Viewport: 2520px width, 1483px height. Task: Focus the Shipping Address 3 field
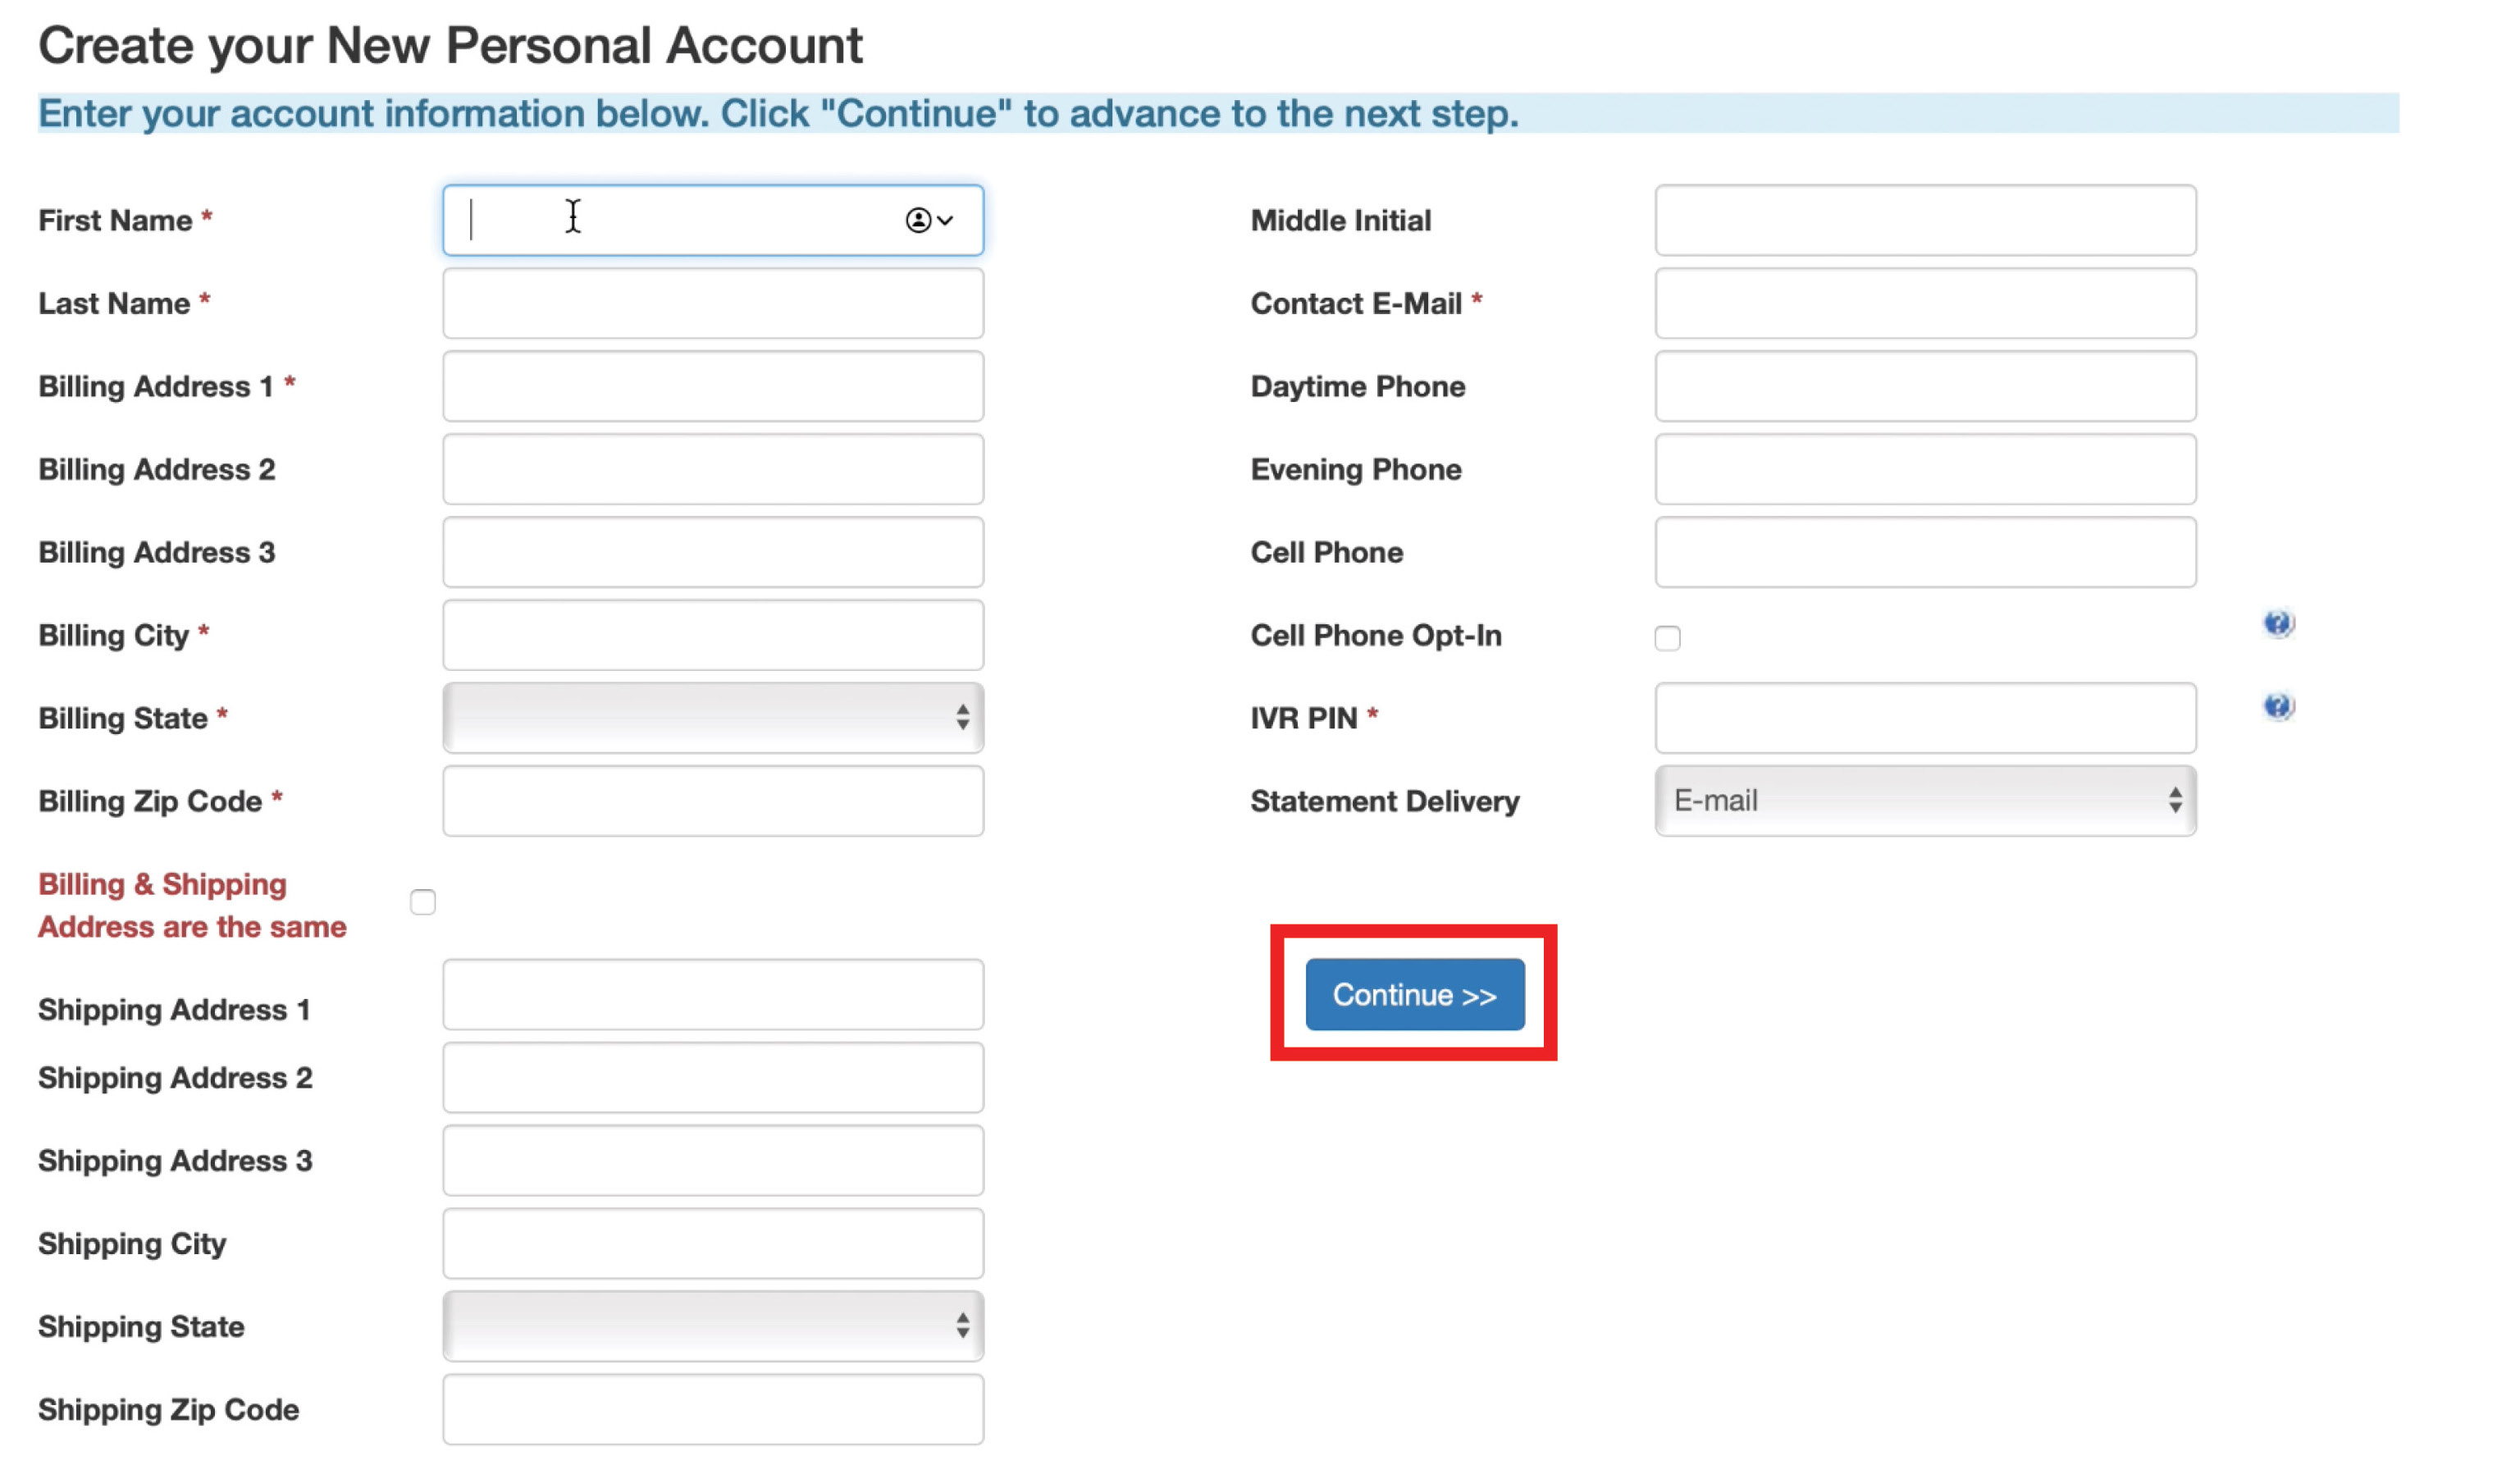[713, 1161]
